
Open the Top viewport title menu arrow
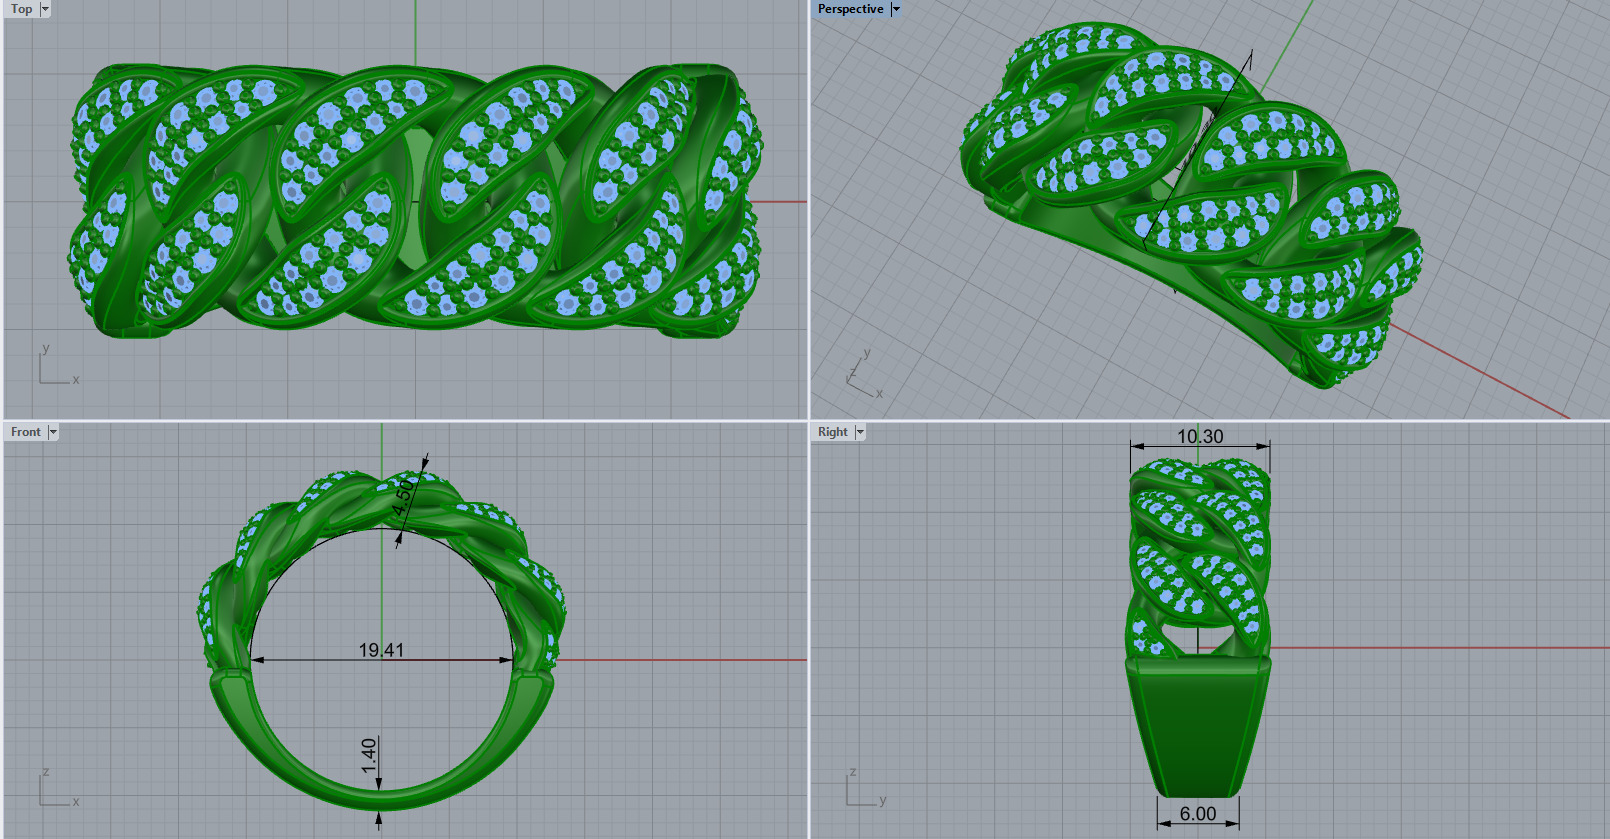coord(45,9)
